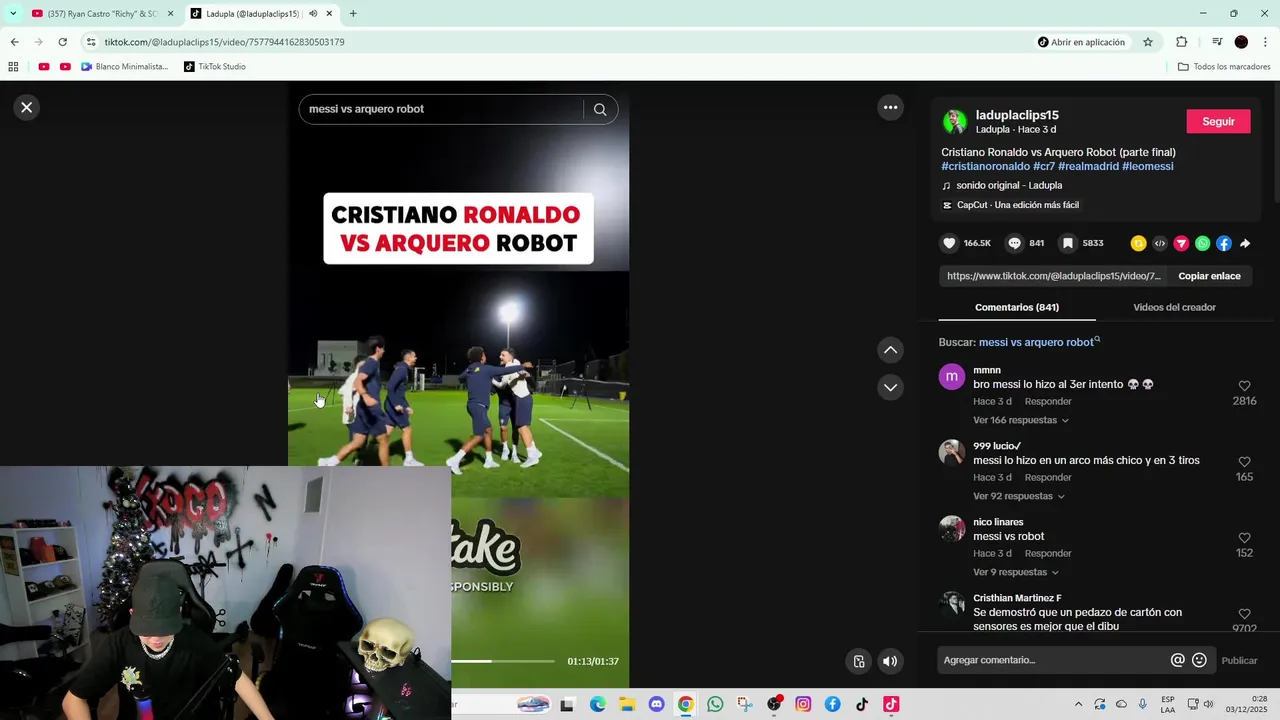Reply to mmnn's comment
Image resolution: width=1280 pixels, height=720 pixels.
[1048, 401]
